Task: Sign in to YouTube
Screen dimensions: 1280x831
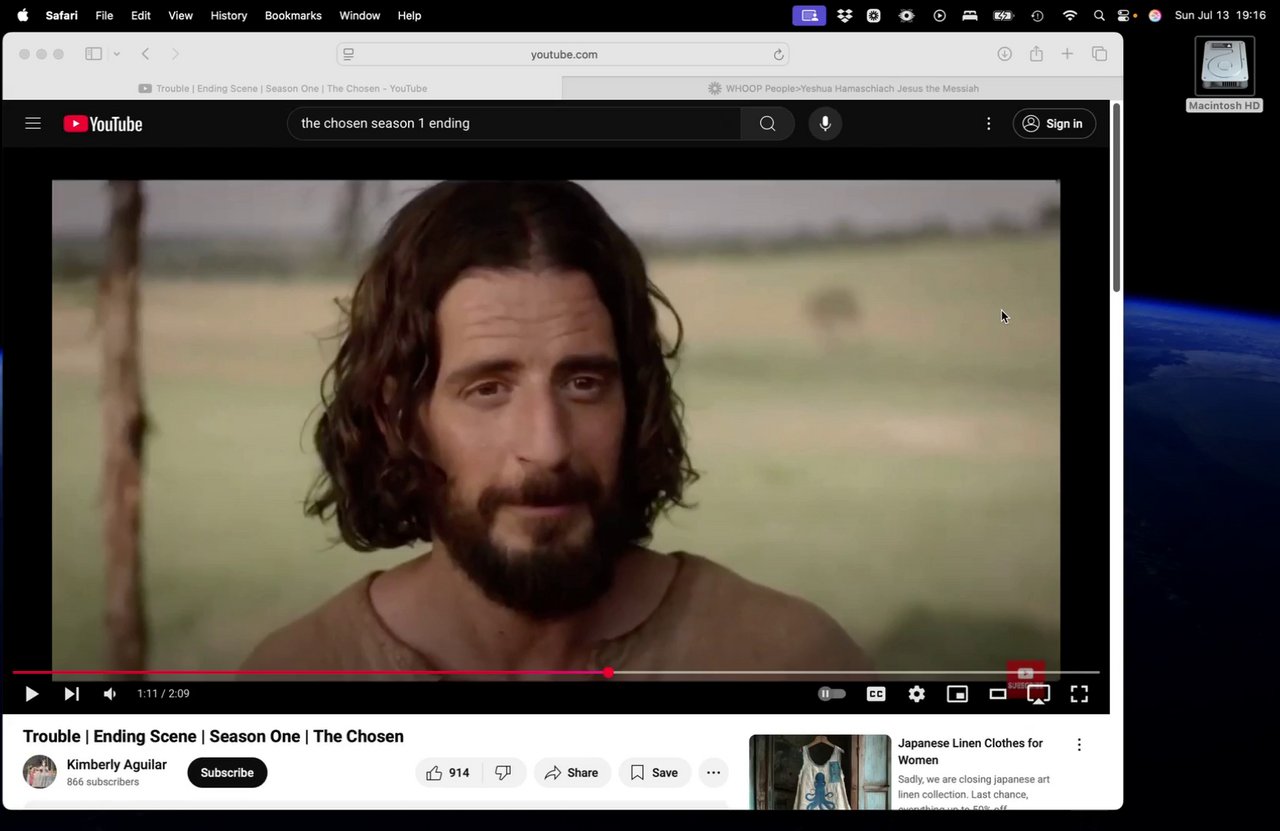Action: (1054, 123)
